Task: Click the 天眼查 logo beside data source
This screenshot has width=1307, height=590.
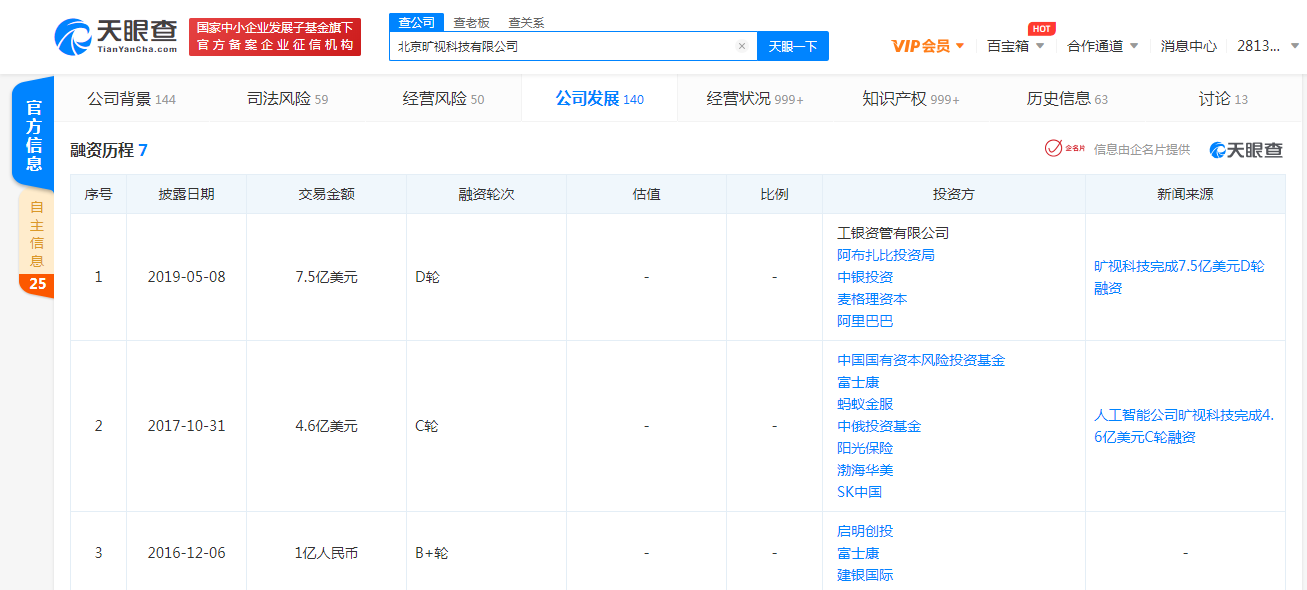Action: [1245, 150]
